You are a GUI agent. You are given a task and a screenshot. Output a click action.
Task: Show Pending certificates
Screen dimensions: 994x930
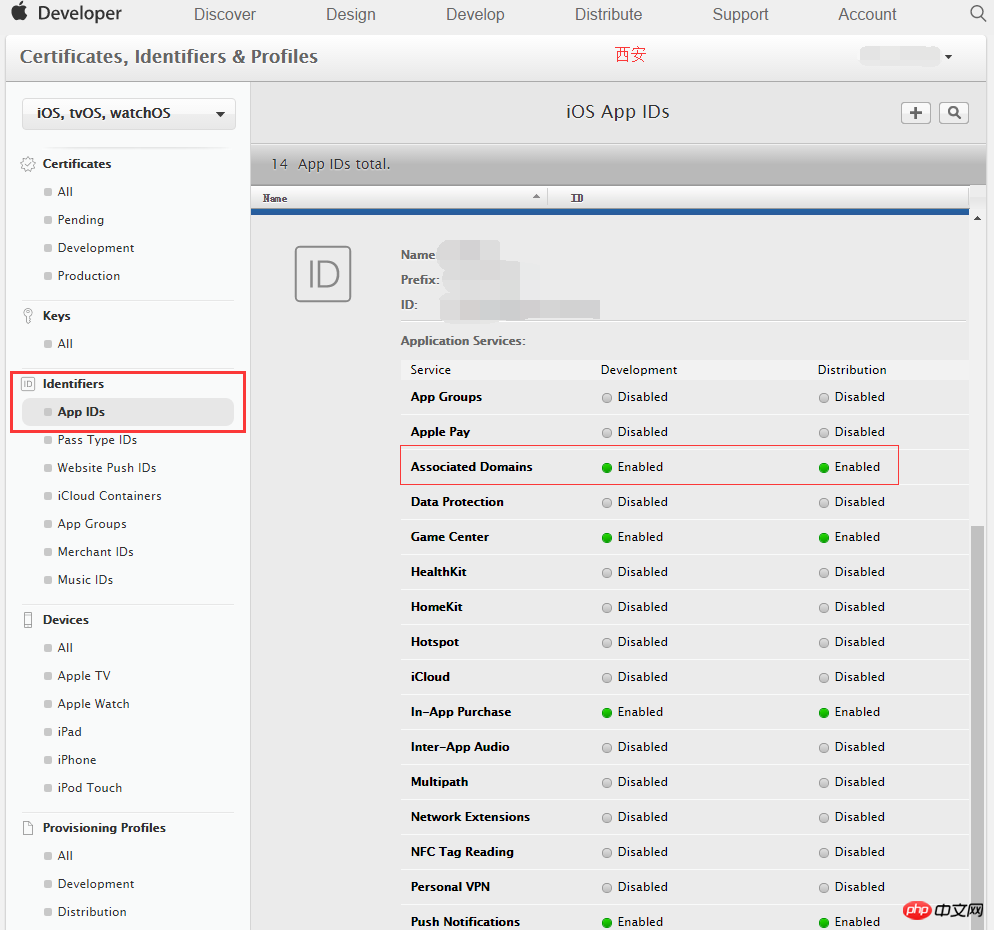pyautogui.click(x=81, y=219)
